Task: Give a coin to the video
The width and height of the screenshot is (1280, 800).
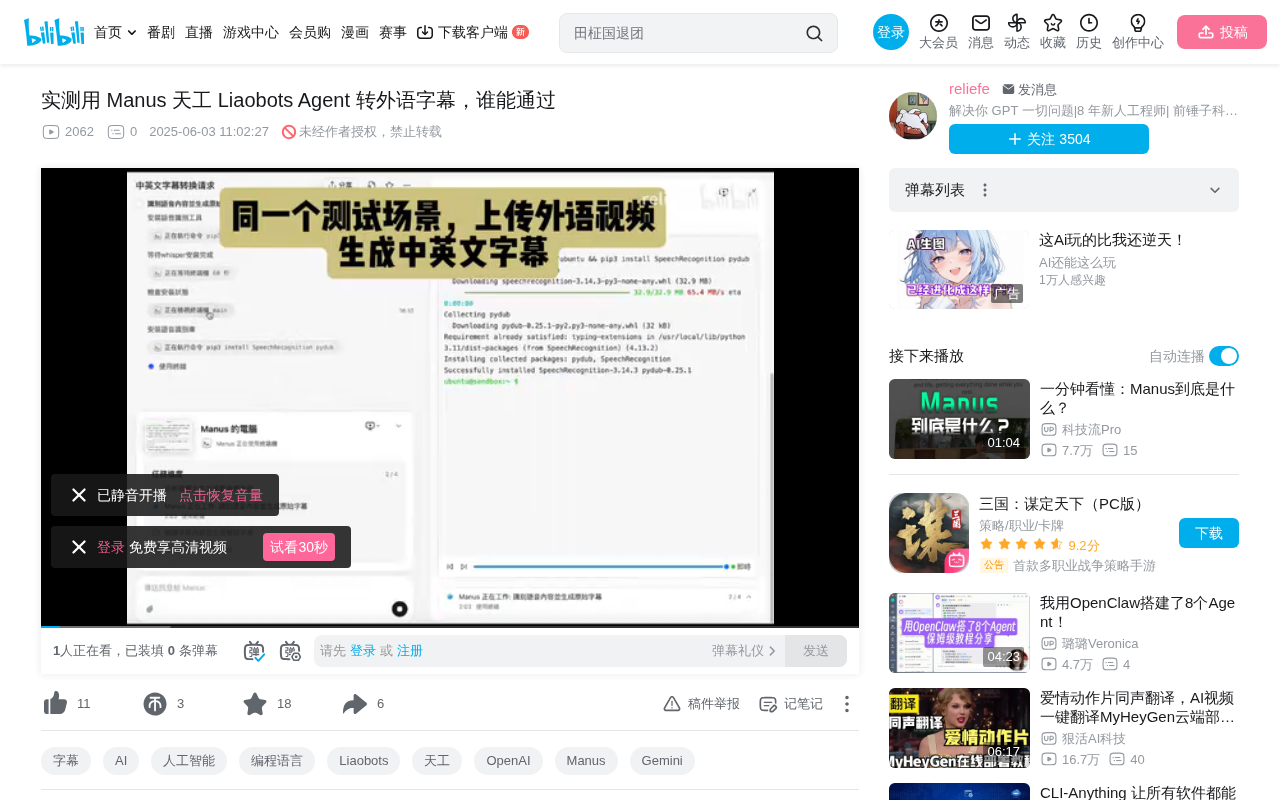Action: point(155,704)
